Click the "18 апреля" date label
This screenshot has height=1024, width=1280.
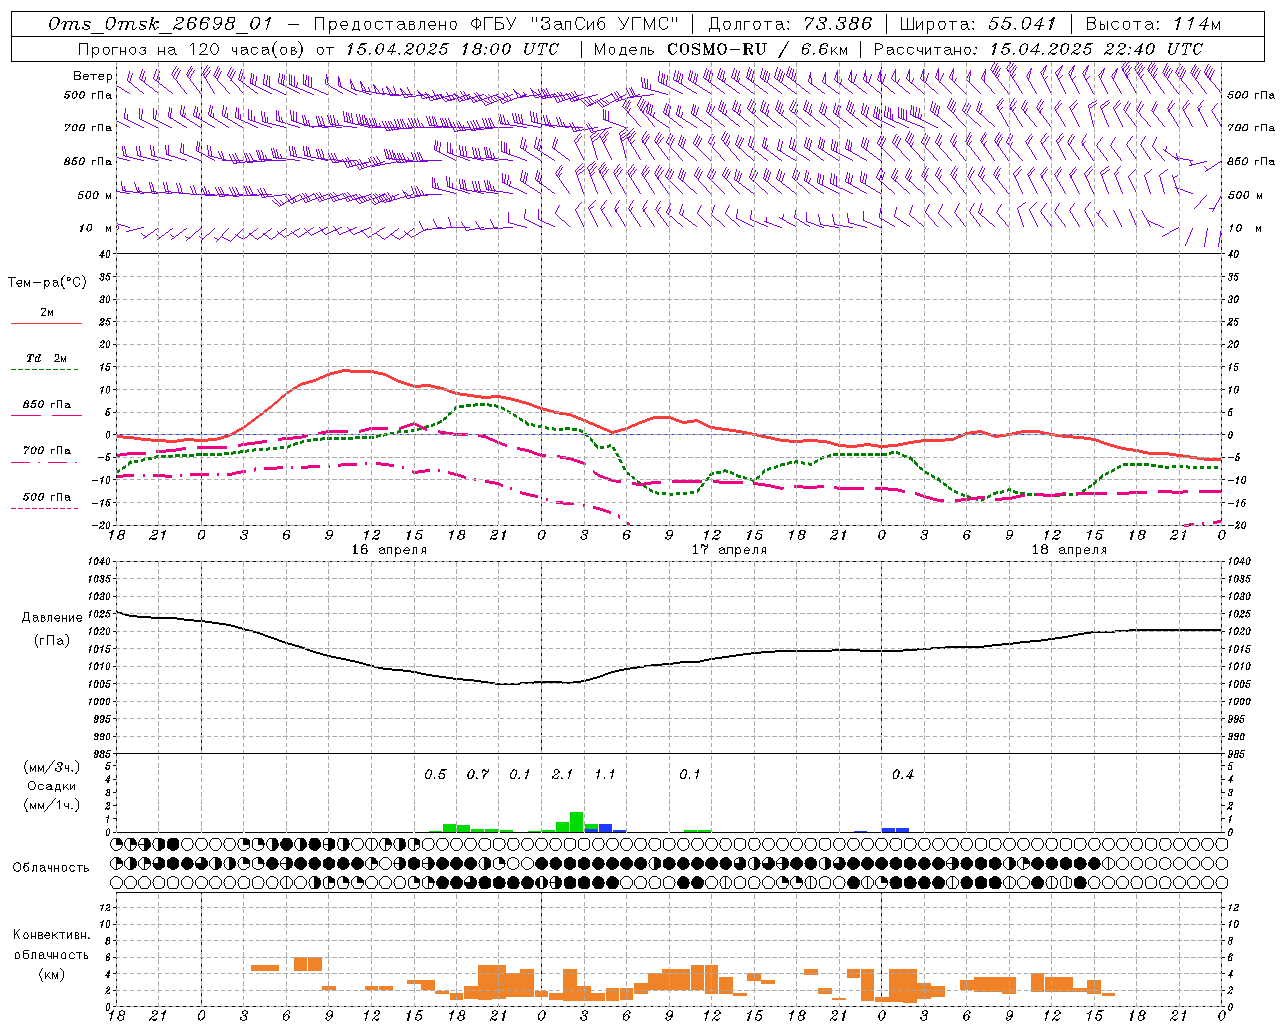pos(1070,550)
